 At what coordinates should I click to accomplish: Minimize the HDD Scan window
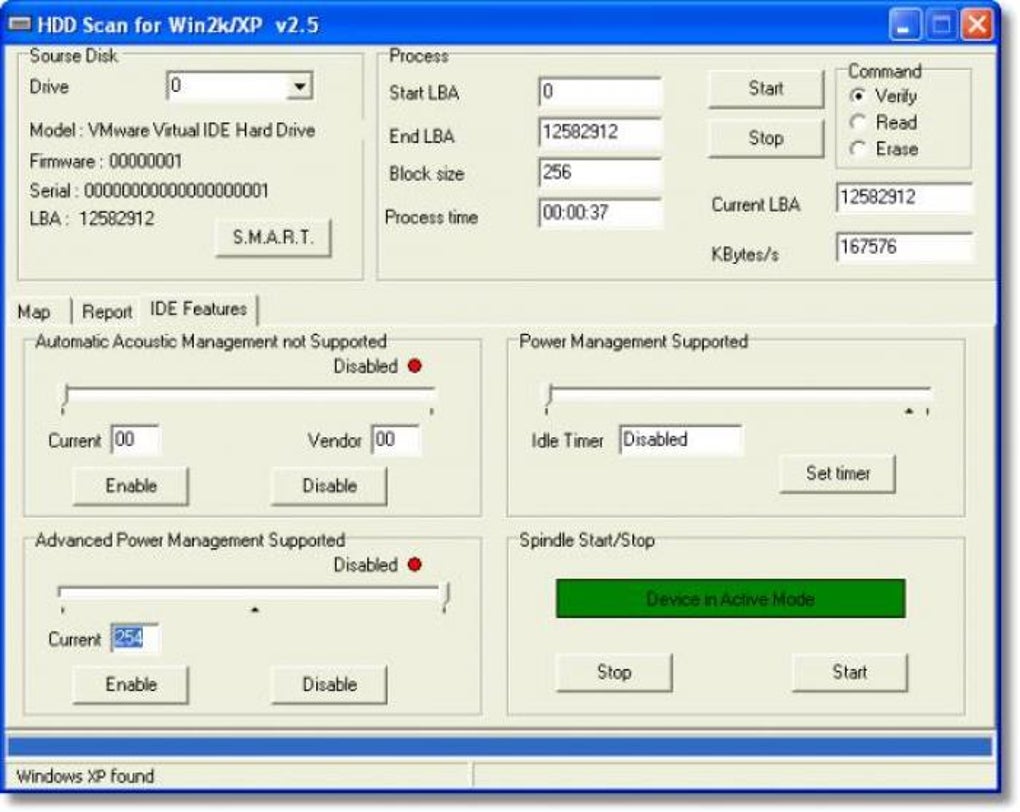(x=904, y=25)
